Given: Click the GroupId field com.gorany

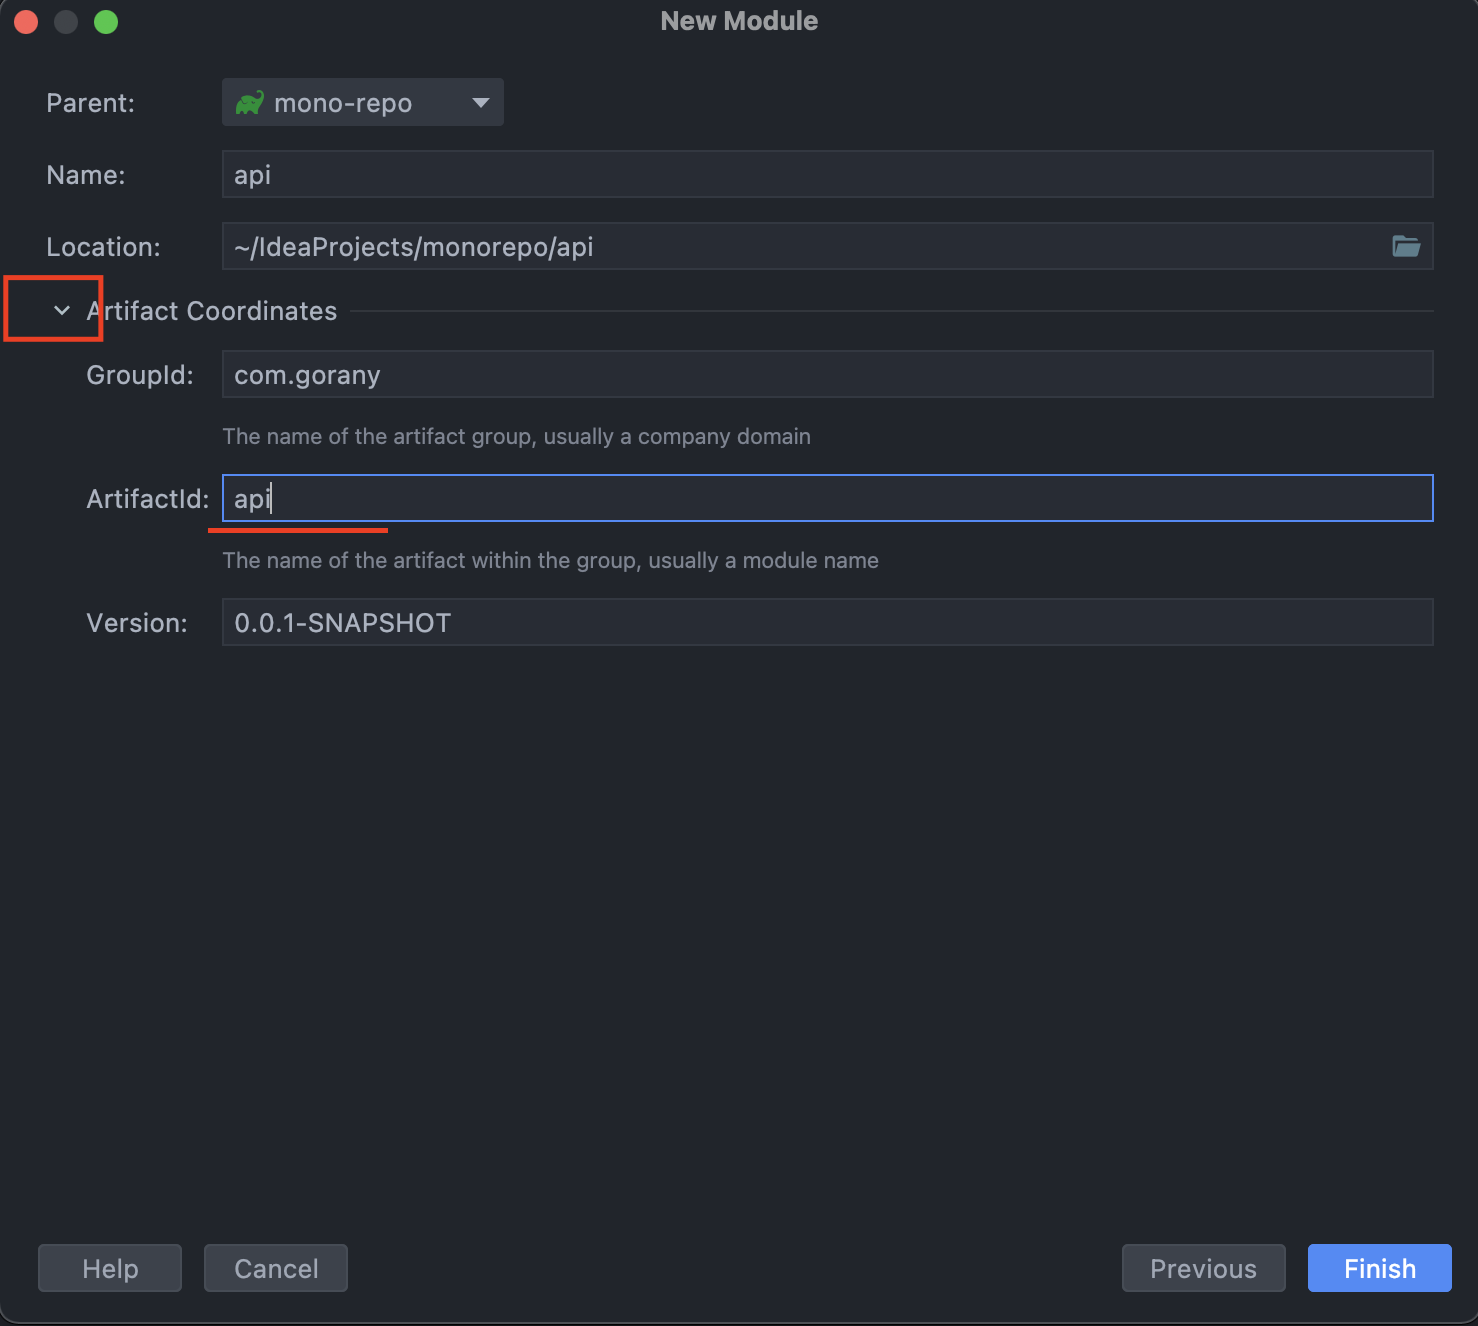Looking at the screenshot, I should [x=827, y=374].
